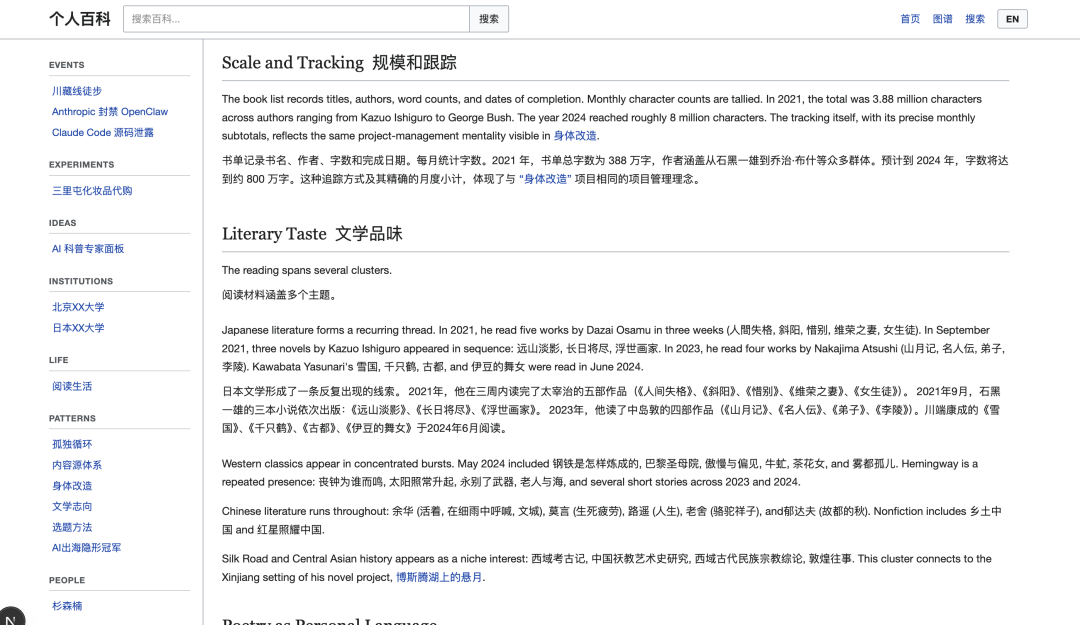Open the 川藏线徒步 entry under EVENTS
Viewport: 1080px width, 625px height.
77,90
